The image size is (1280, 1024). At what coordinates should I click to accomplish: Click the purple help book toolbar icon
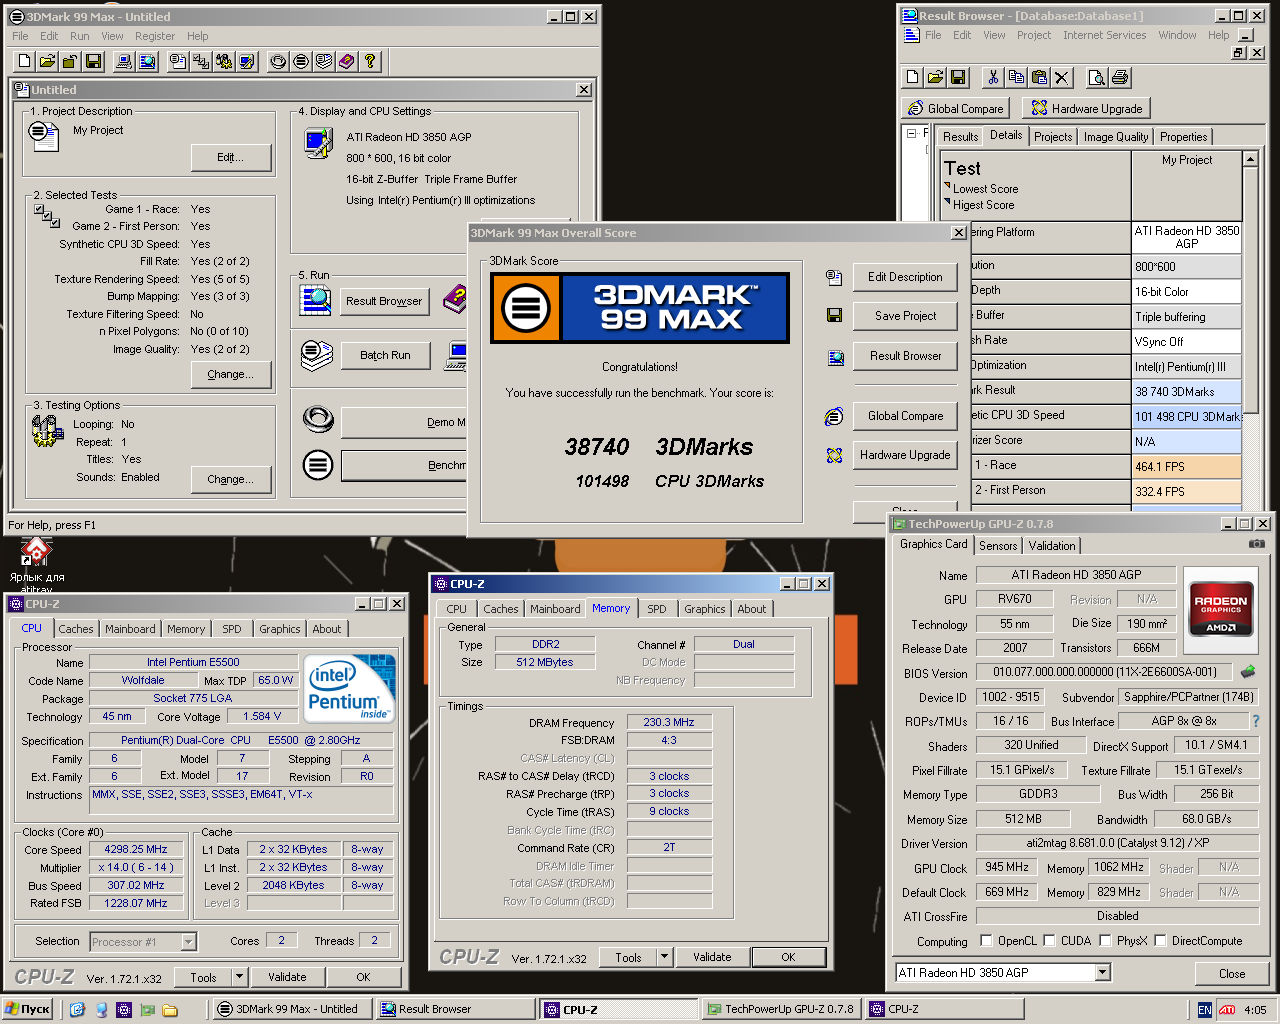(347, 61)
